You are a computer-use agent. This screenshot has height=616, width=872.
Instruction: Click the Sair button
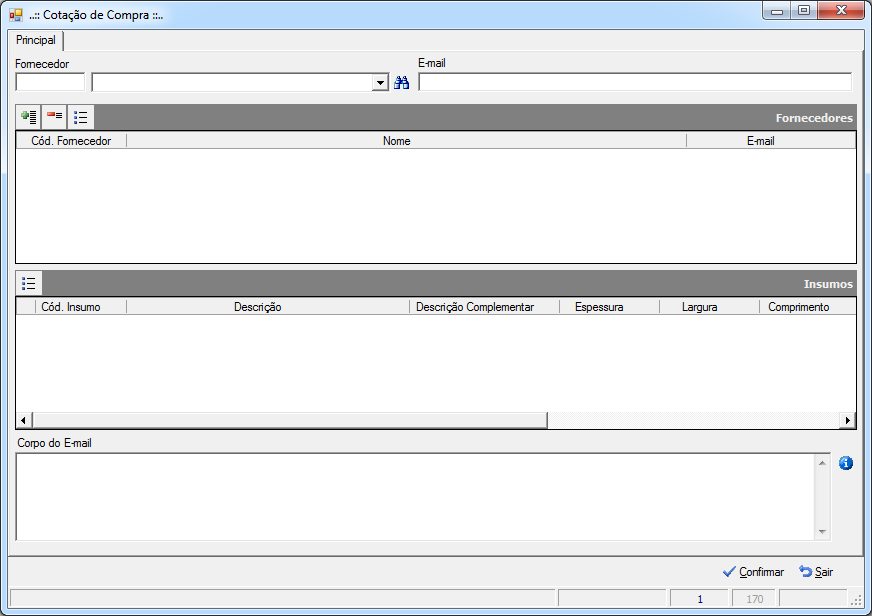pyautogui.click(x=816, y=572)
